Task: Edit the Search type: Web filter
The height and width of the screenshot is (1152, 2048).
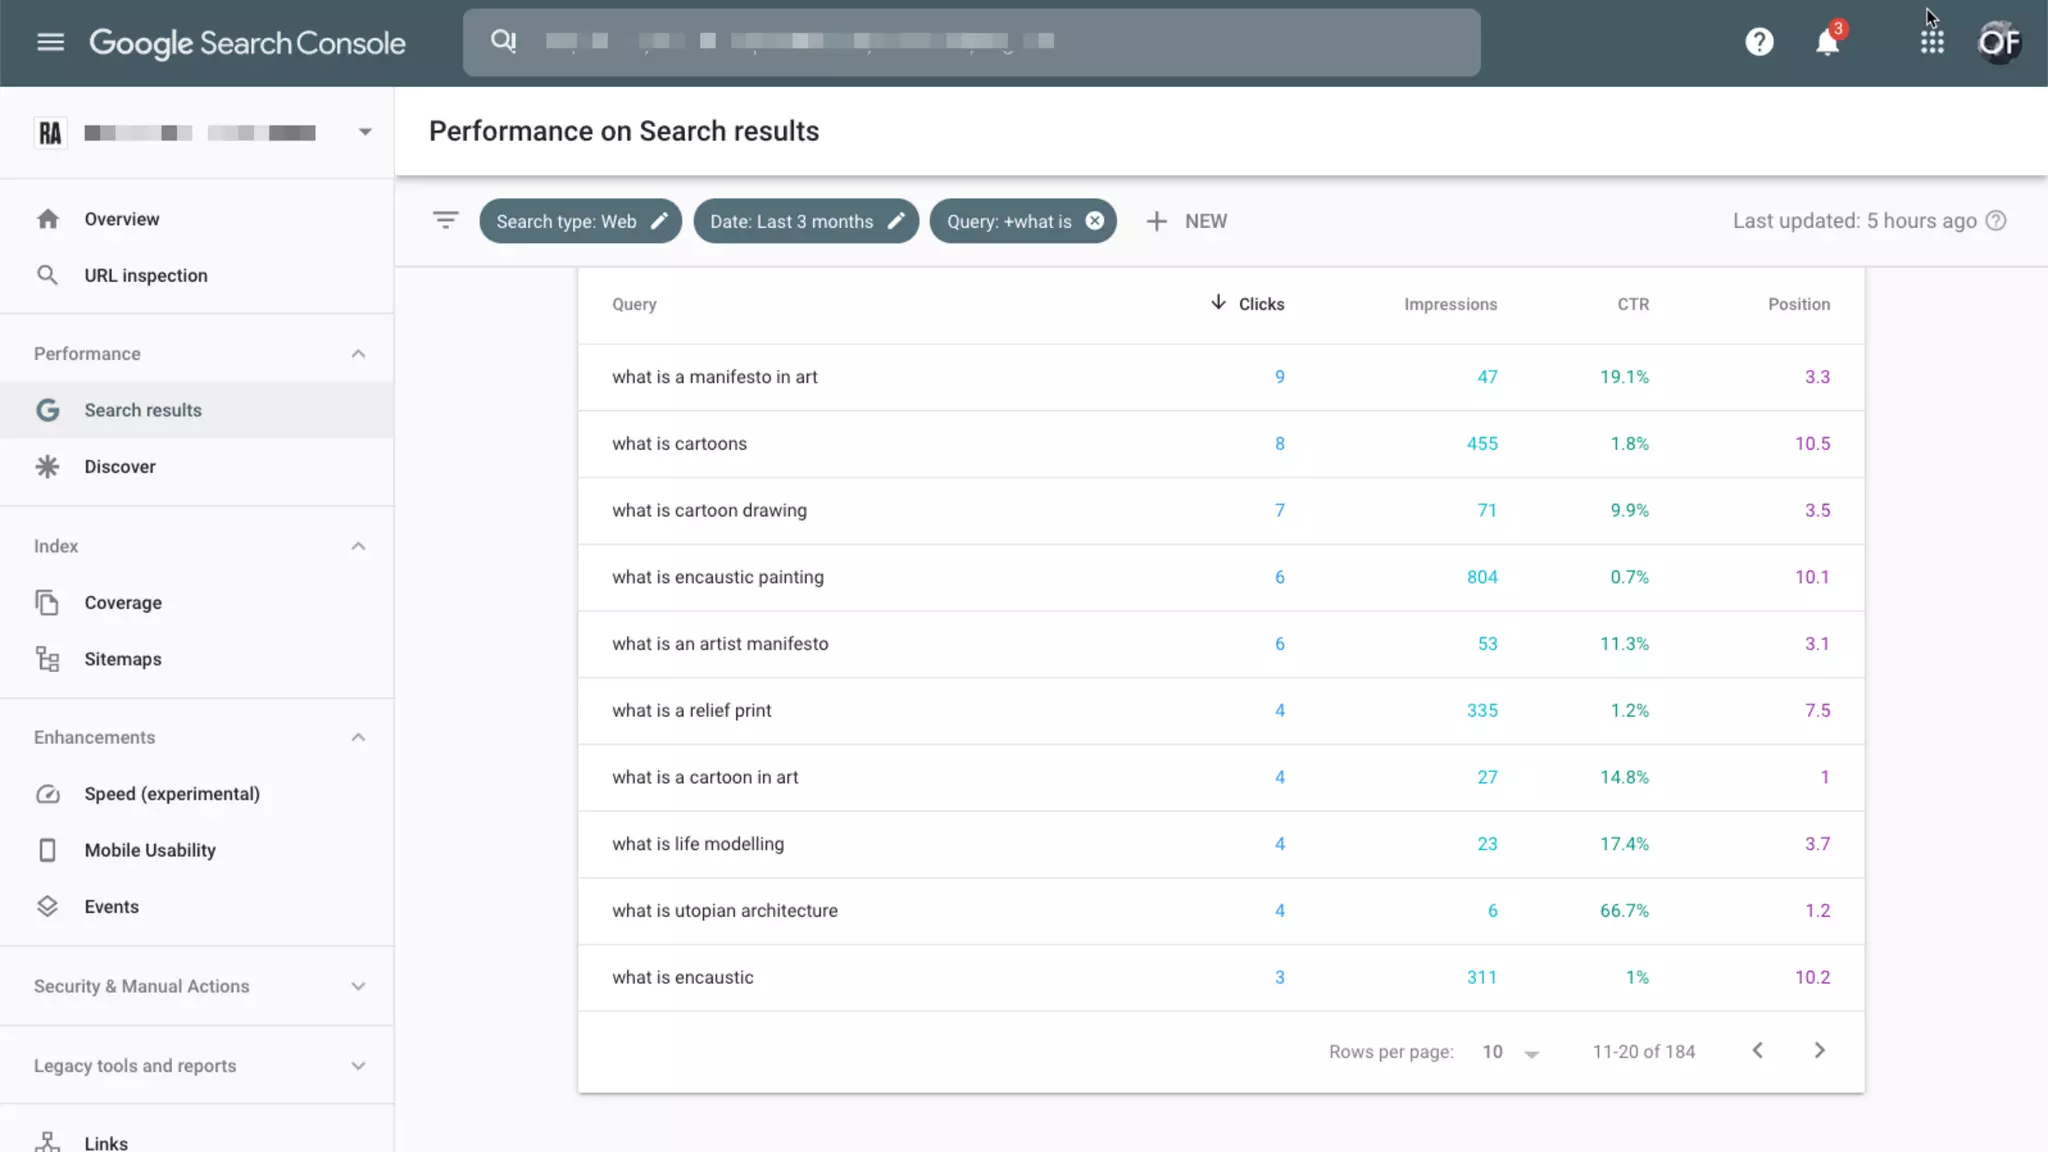Action: [580, 221]
